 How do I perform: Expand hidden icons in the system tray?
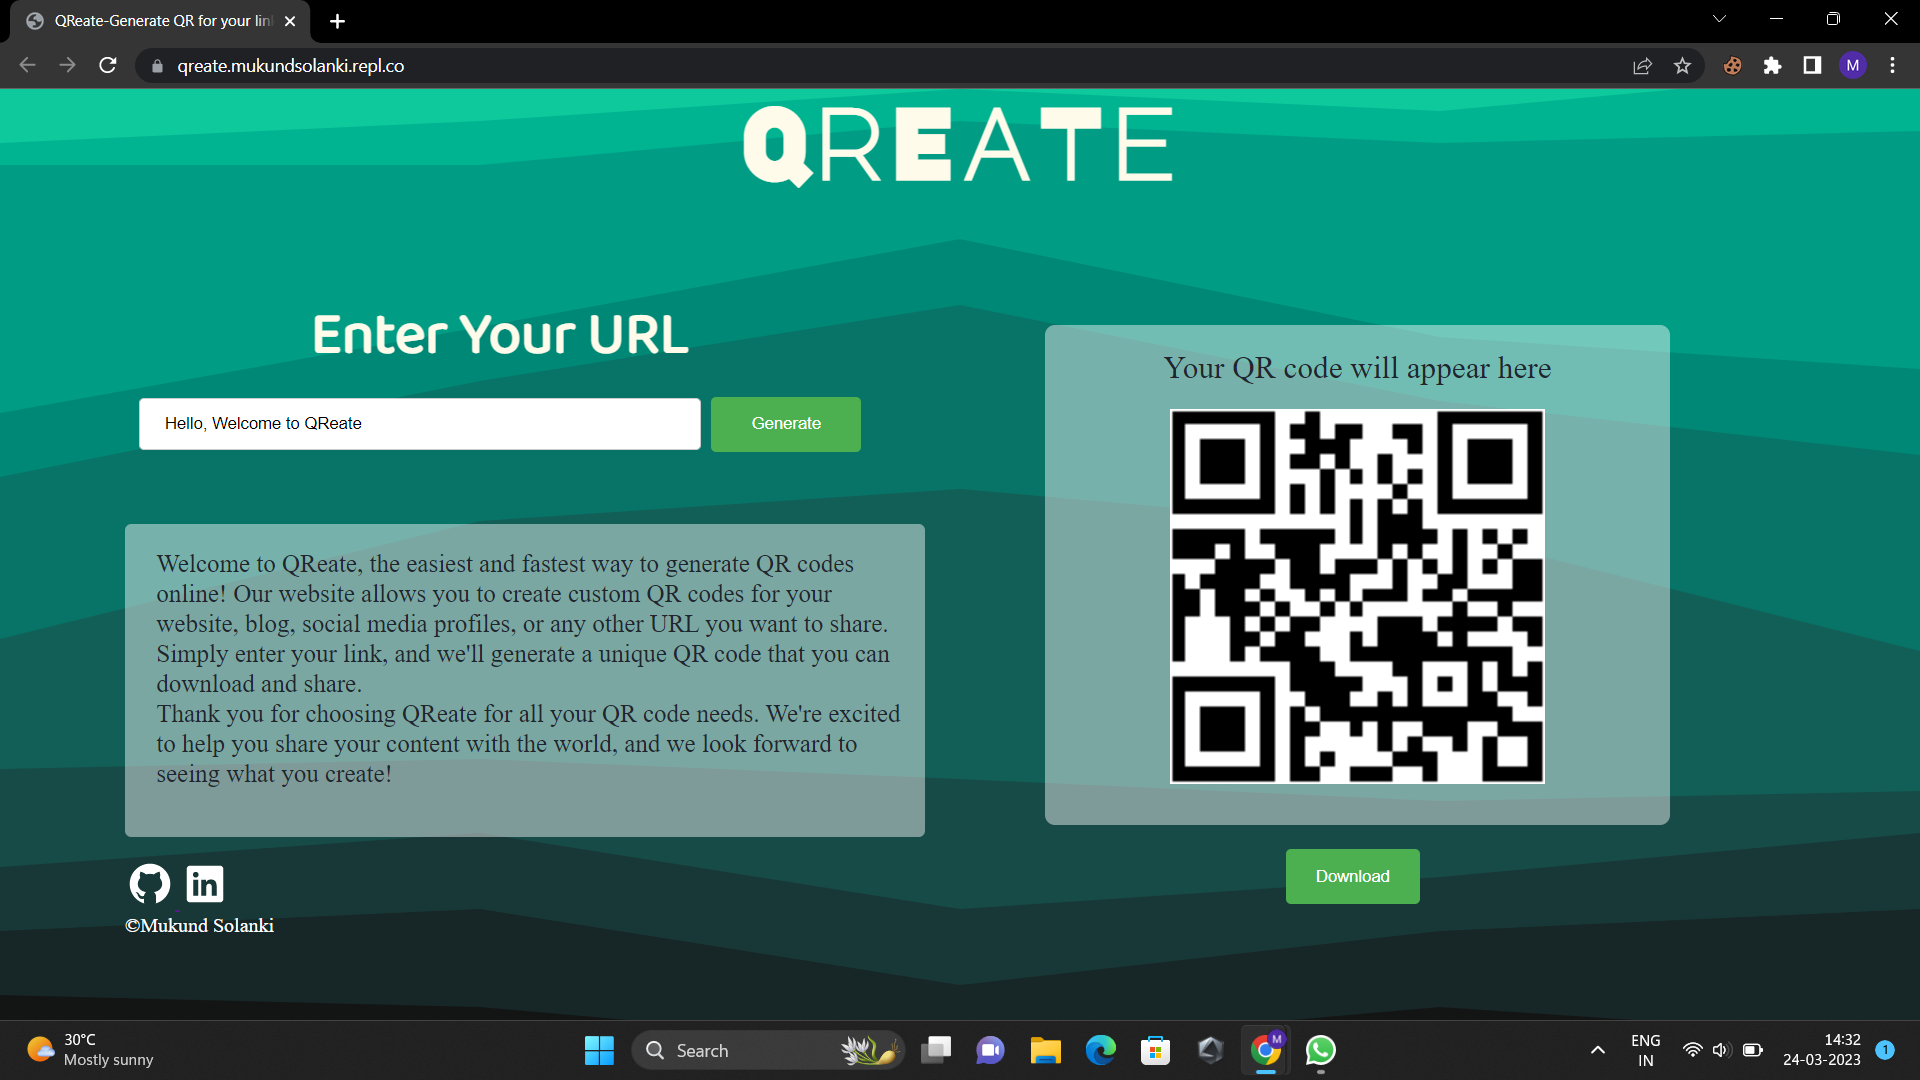(x=1597, y=1050)
